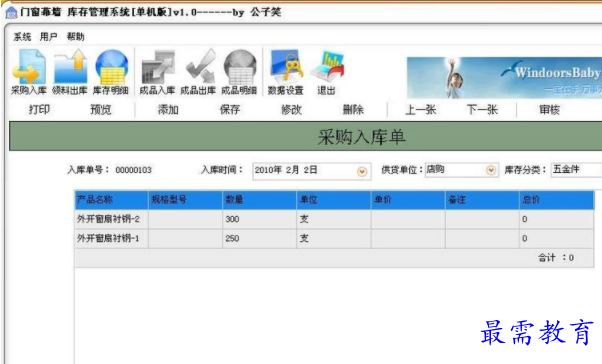Open 采购入库 purchase entry icon
Viewport: 602px width, 364px height.
click(29, 72)
